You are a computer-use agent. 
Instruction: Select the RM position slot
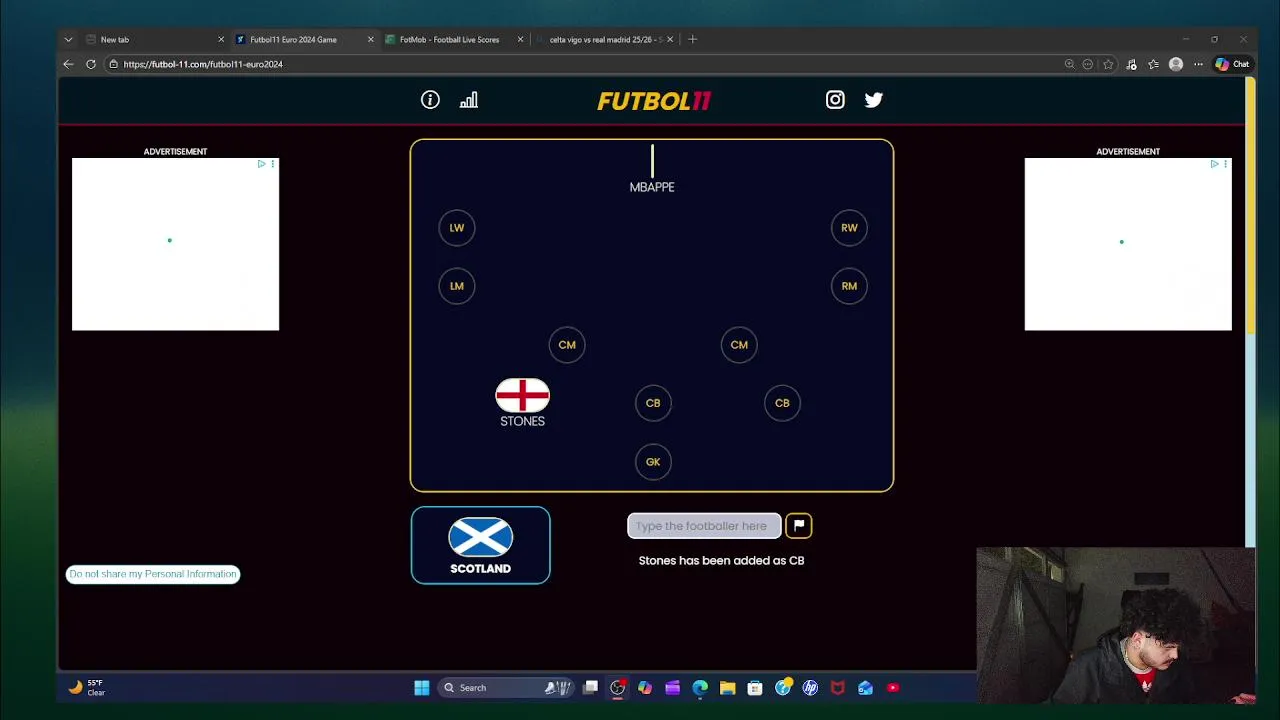click(849, 286)
